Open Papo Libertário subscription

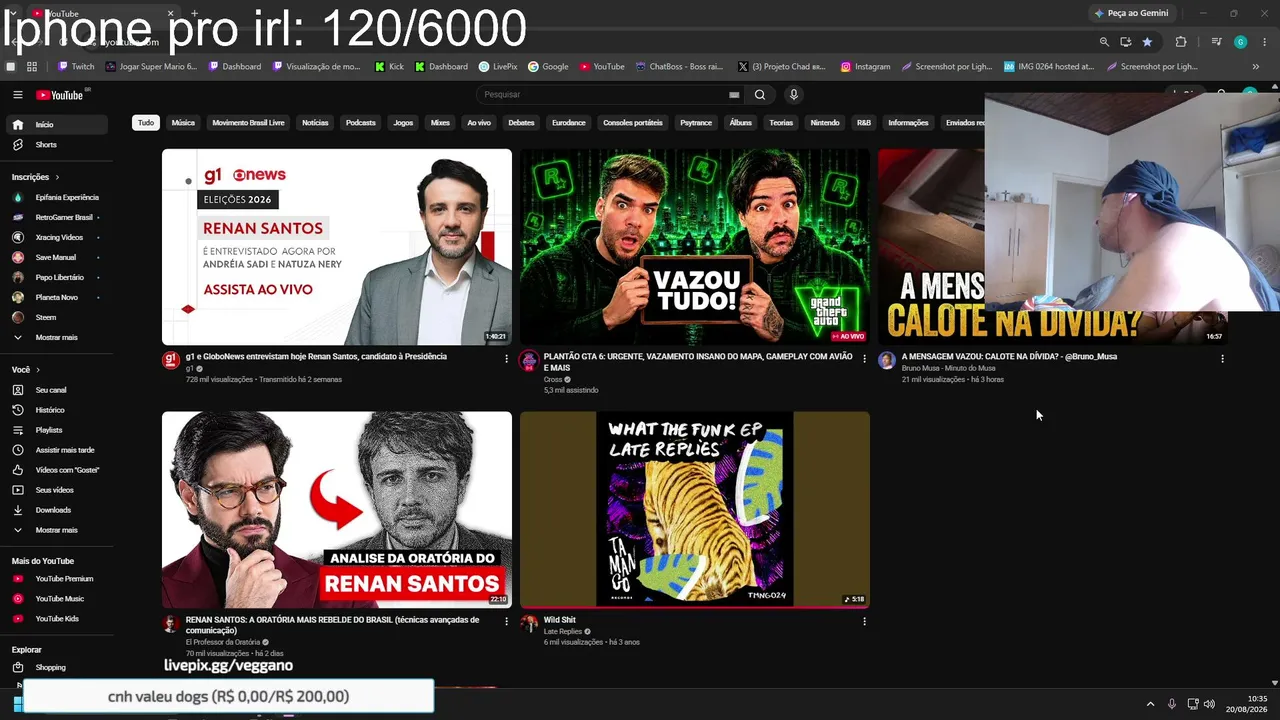click(x=56, y=278)
